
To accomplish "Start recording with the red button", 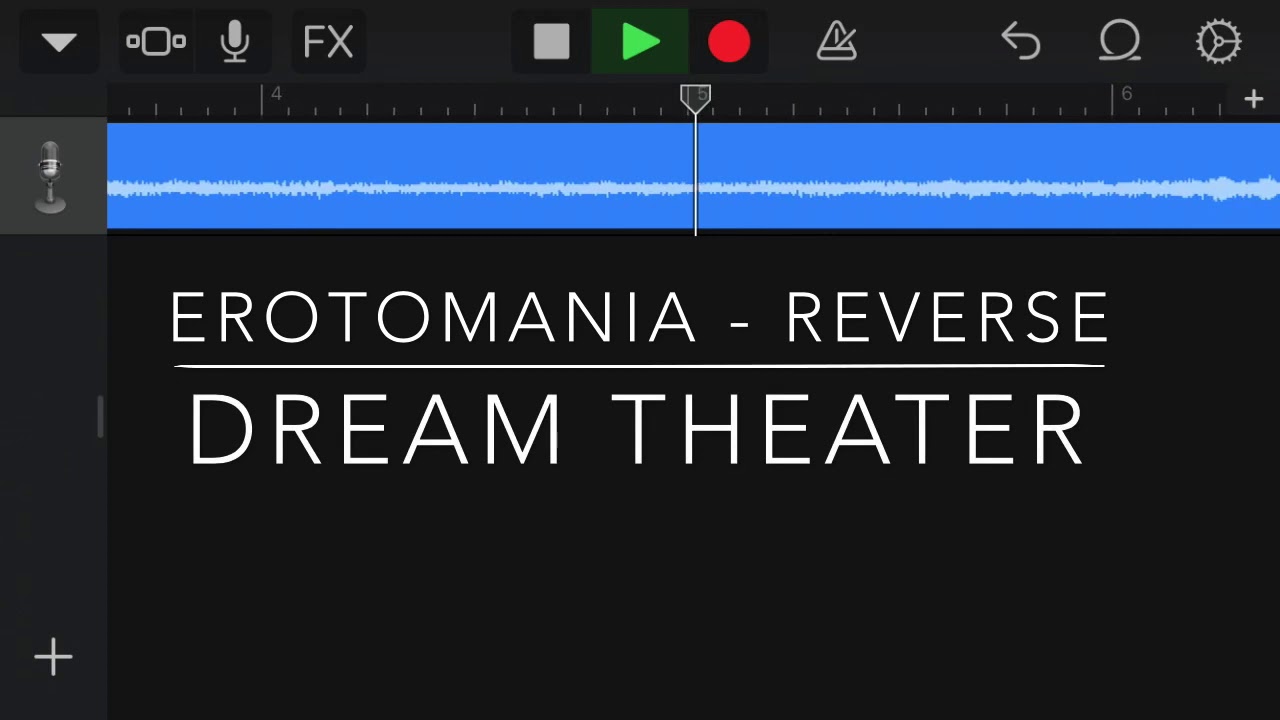I will [728, 42].
